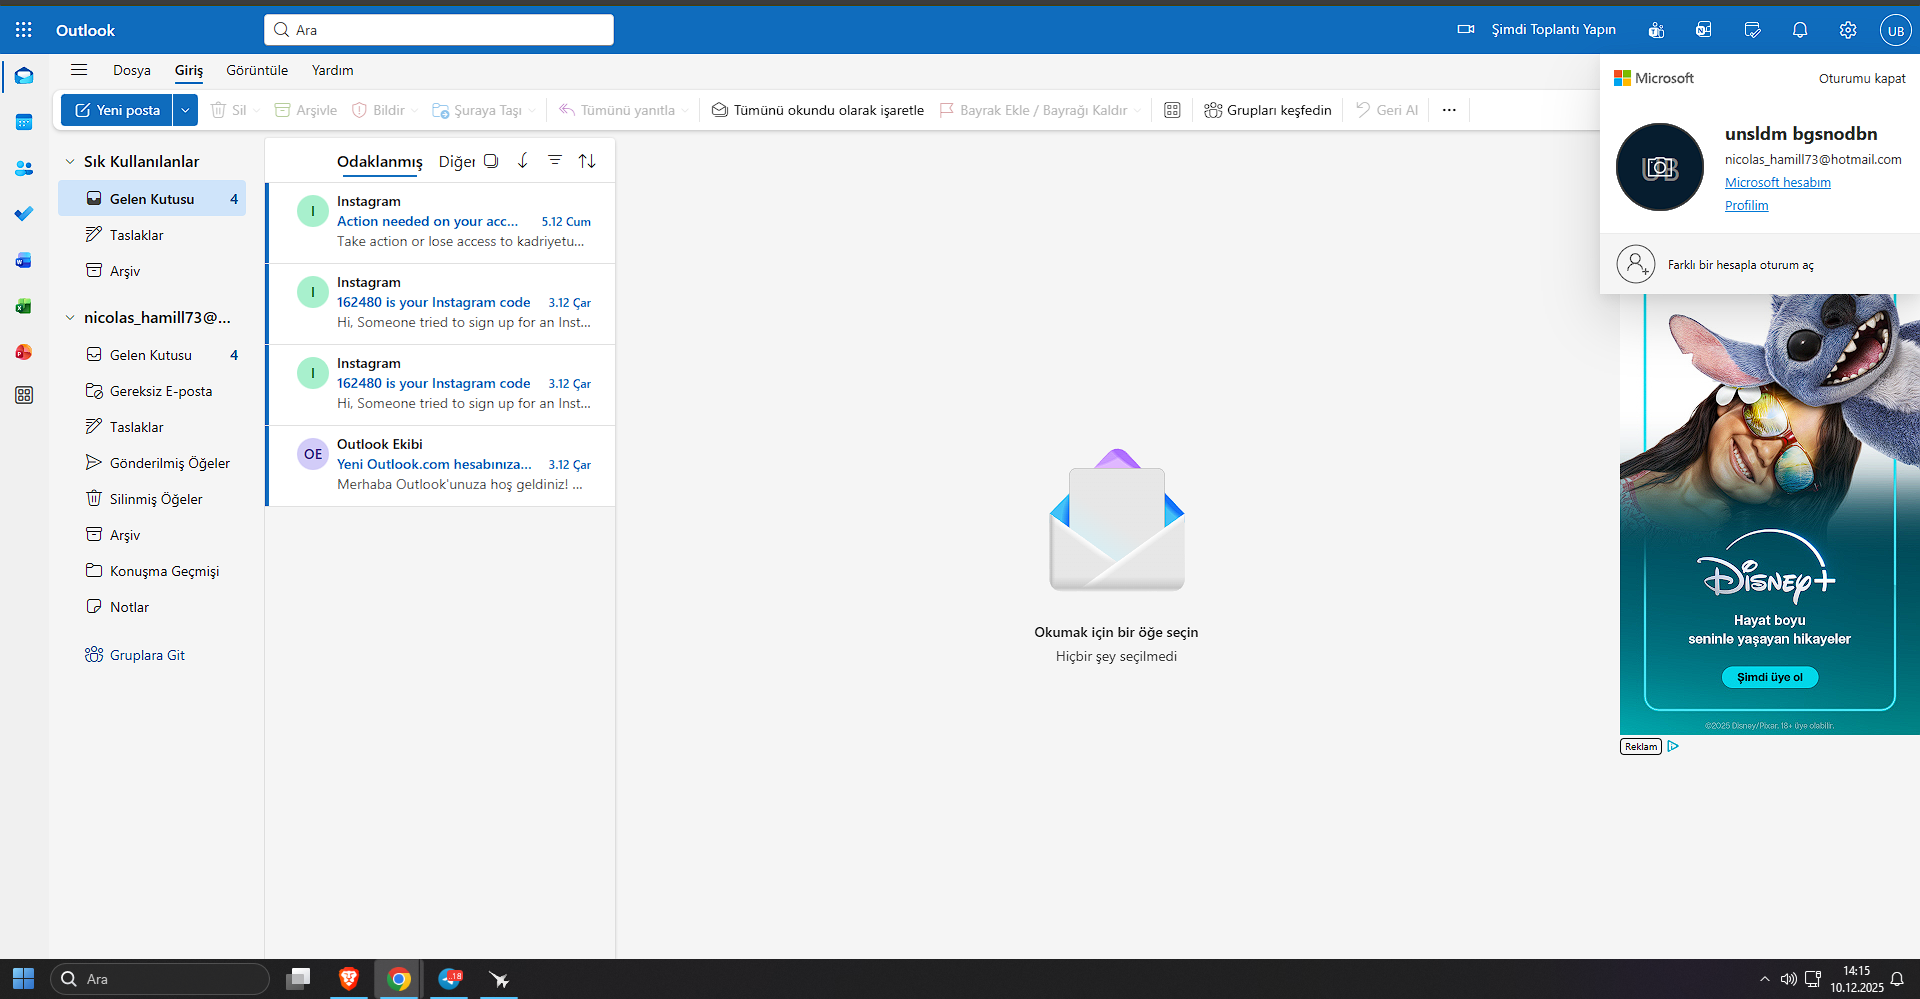Open My Day note icon in header
Image resolution: width=1920 pixels, height=999 pixels.
pyautogui.click(x=1752, y=30)
